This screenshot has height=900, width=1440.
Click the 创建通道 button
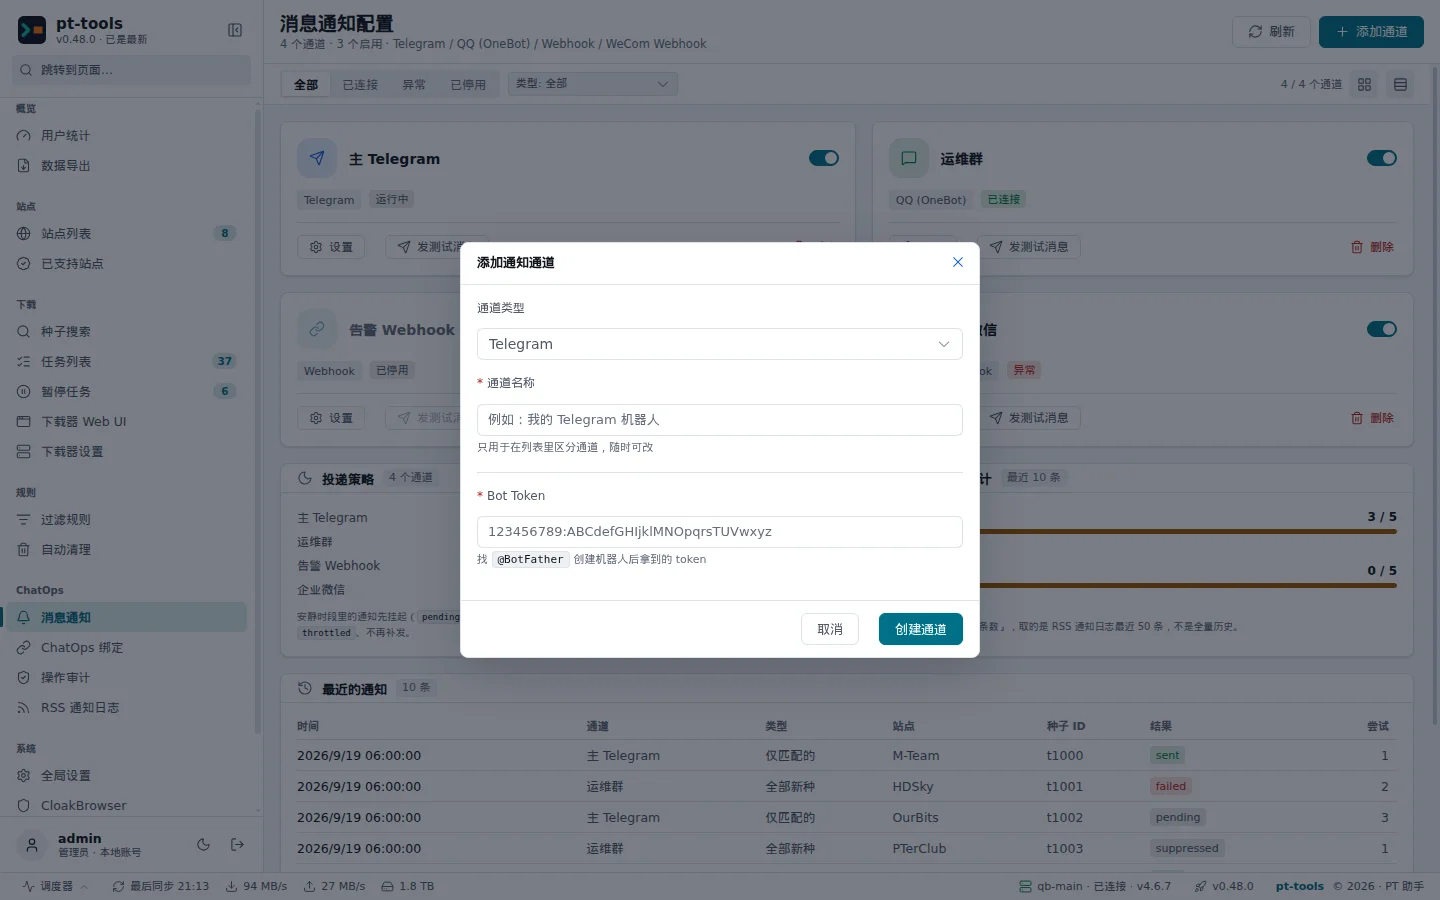[920, 629]
